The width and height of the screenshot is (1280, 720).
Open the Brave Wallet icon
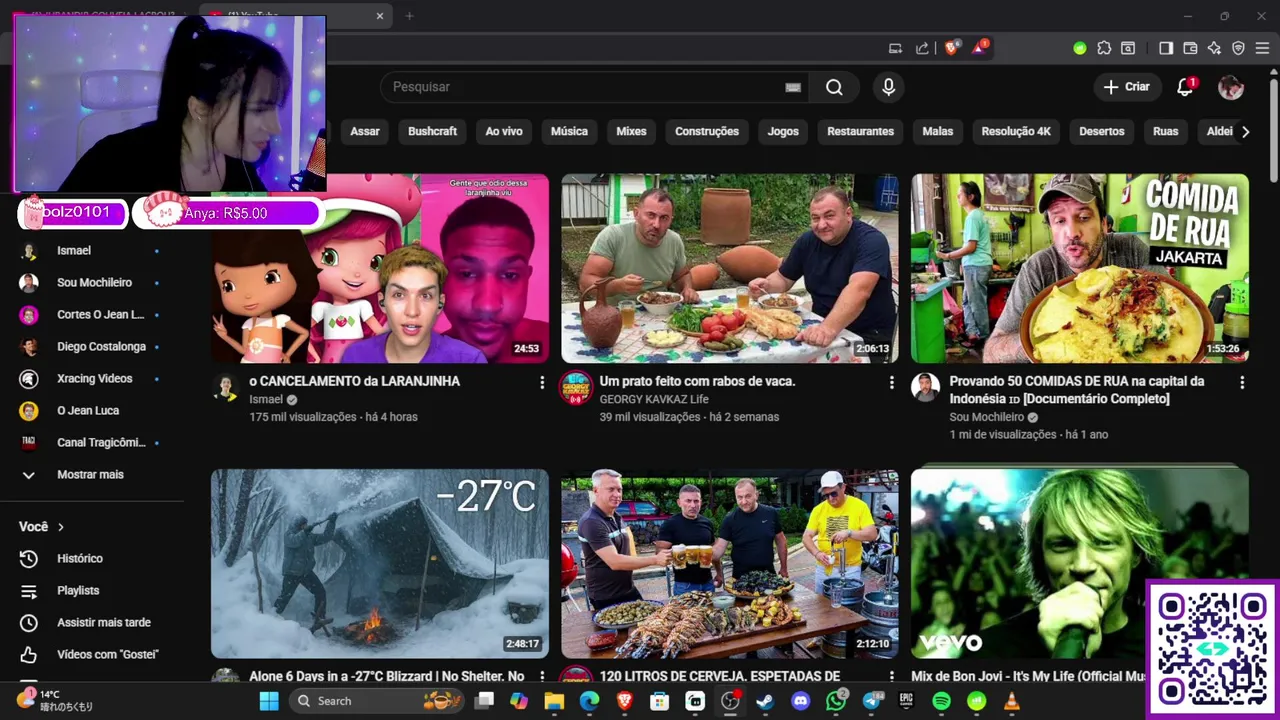point(1190,48)
